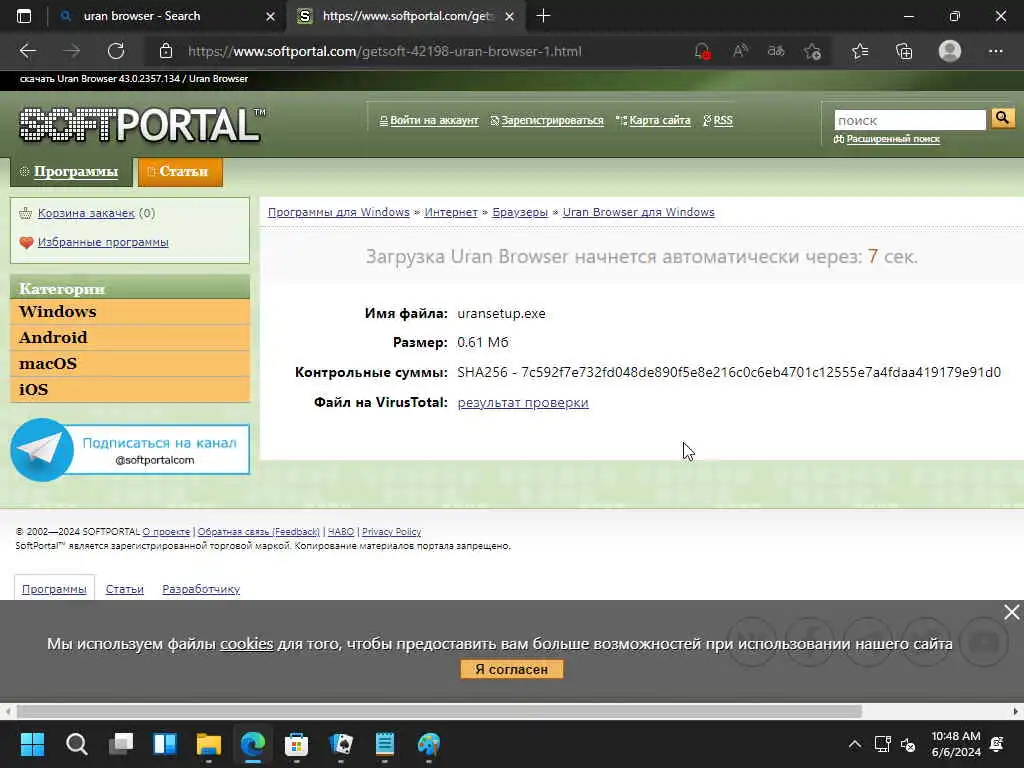The height and width of the screenshot is (768, 1024).
Task: Click Войти на аккаунт link
Action: click(x=434, y=120)
